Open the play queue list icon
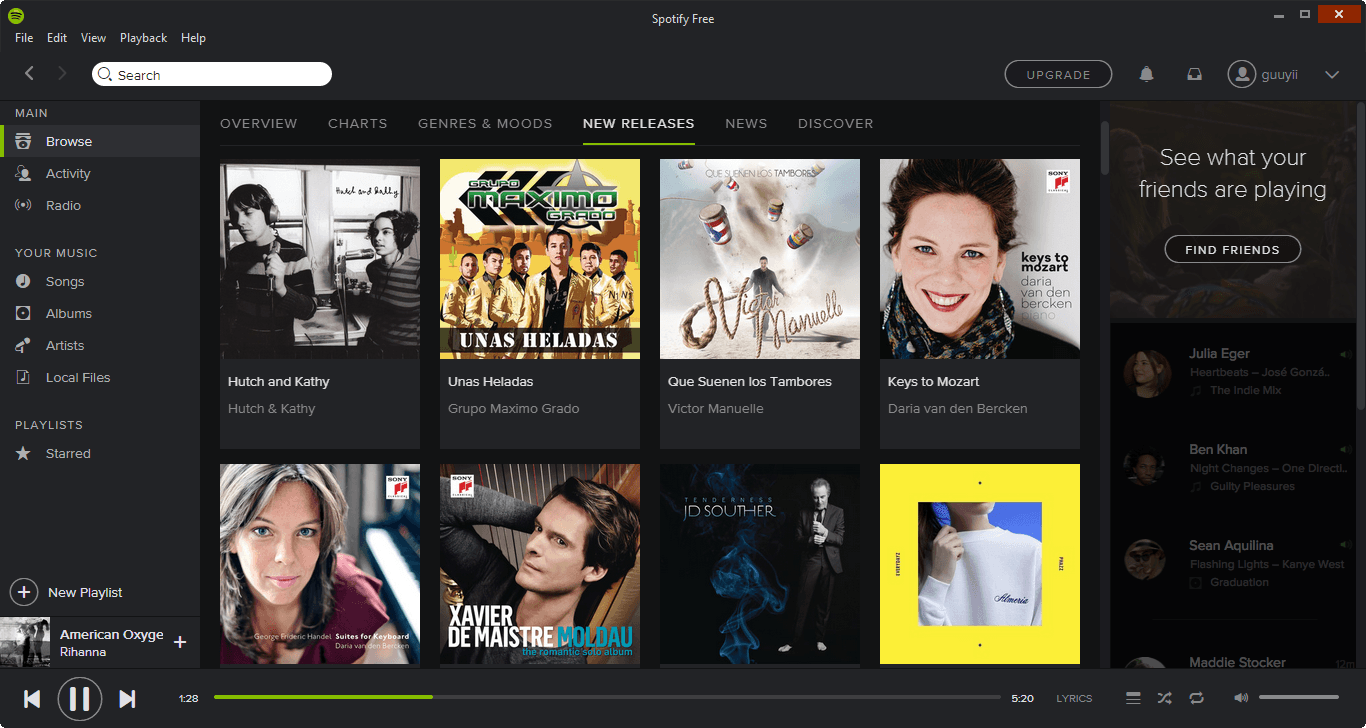The height and width of the screenshot is (728, 1366). click(1133, 698)
